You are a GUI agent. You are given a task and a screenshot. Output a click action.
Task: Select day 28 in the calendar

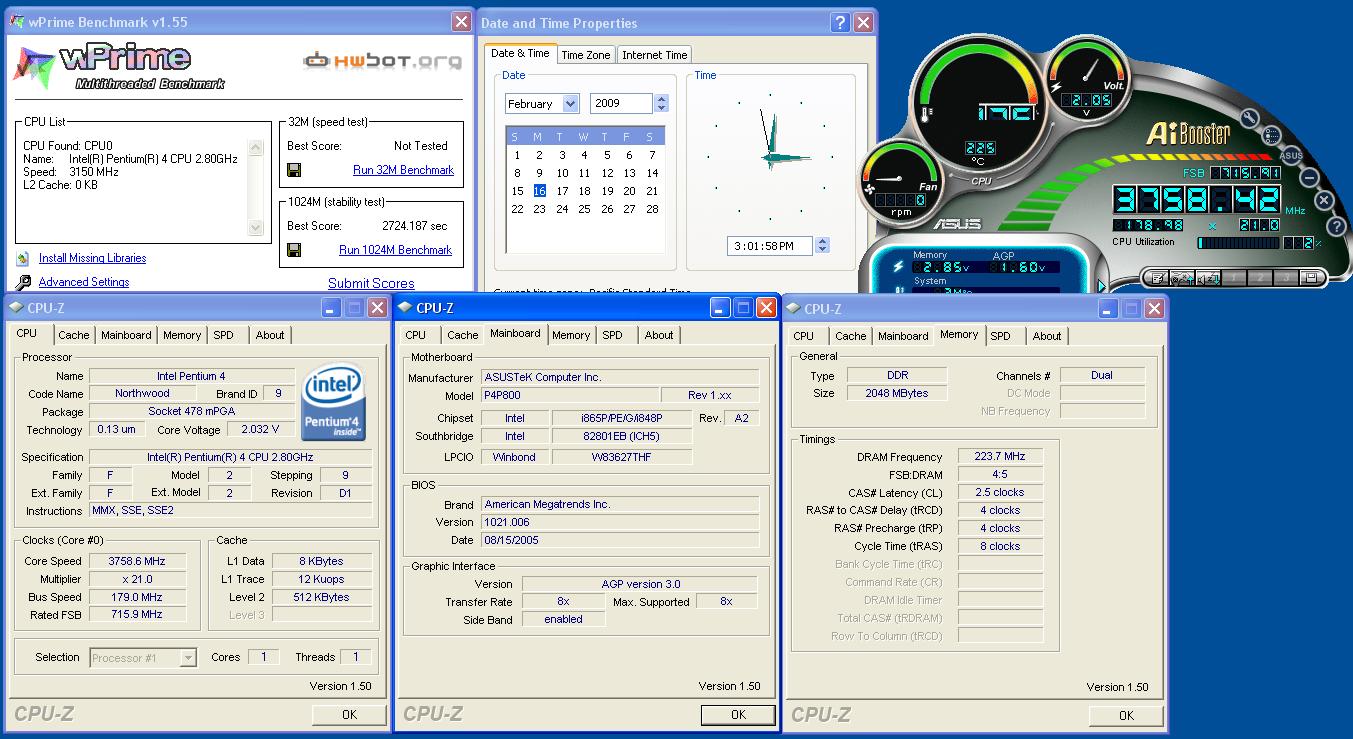point(652,209)
